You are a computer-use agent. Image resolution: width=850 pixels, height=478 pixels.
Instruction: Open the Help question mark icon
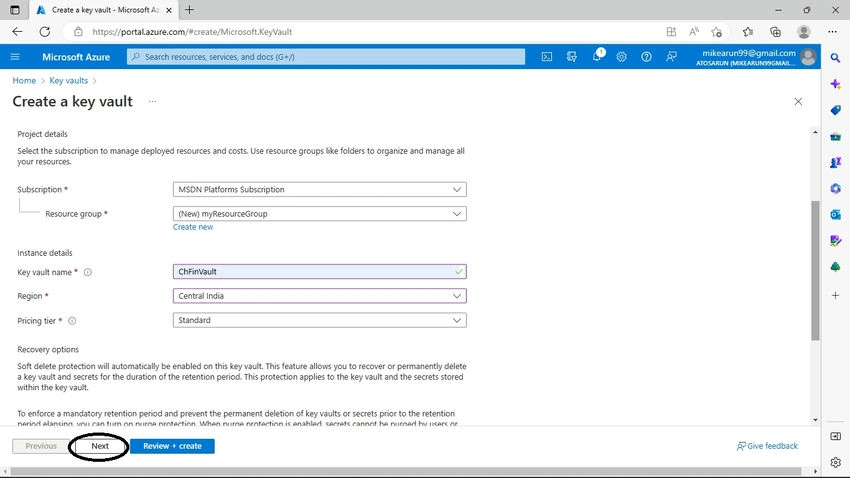tap(646, 56)
